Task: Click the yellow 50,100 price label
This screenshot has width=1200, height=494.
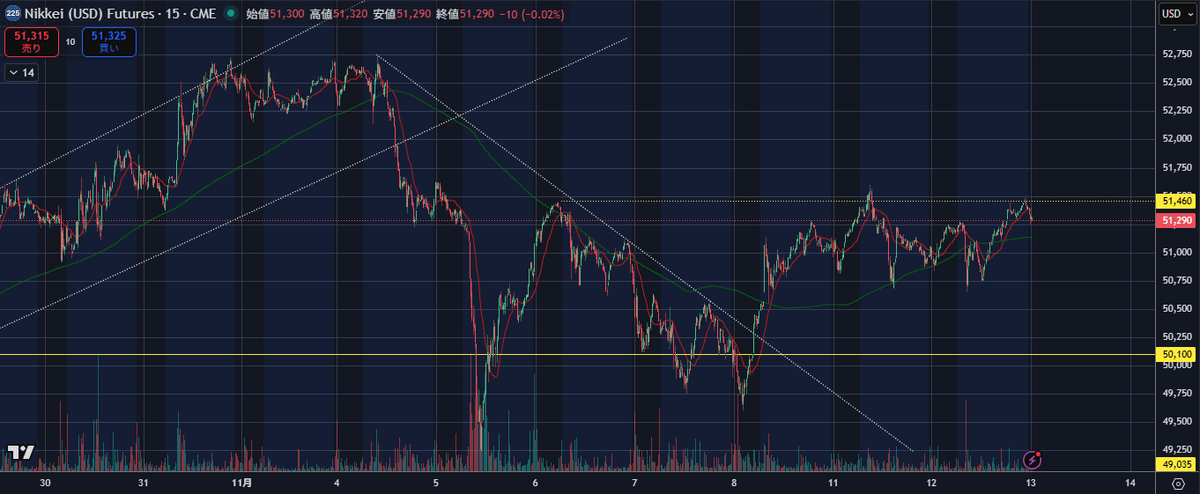Action: (1175, 354)
